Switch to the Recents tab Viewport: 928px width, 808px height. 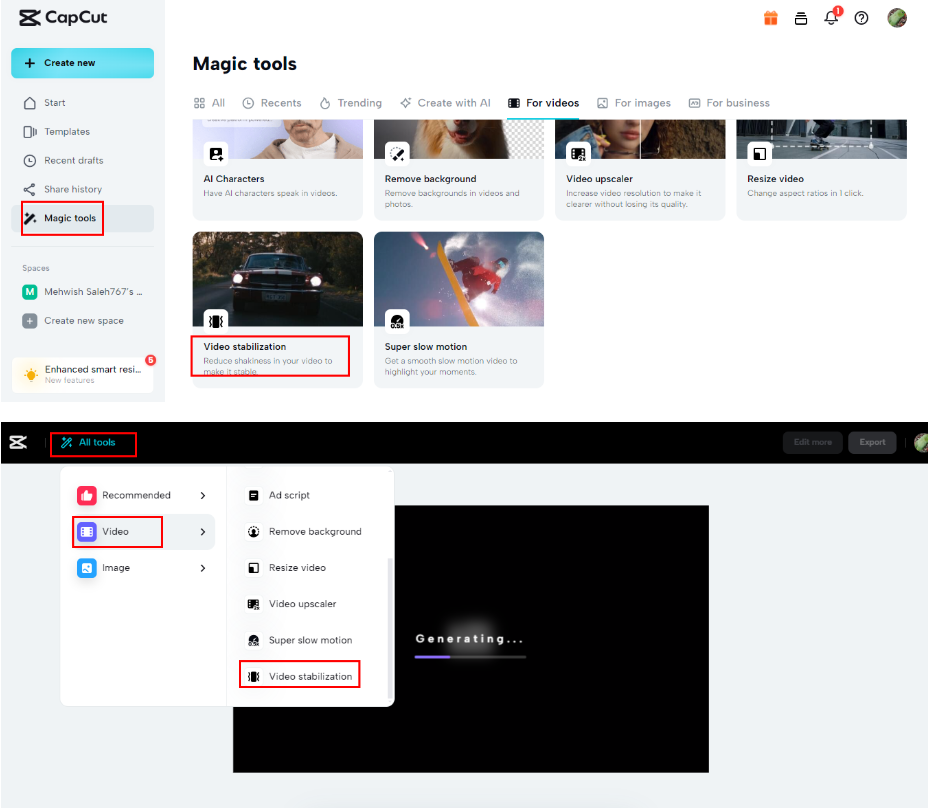point(272,103)
